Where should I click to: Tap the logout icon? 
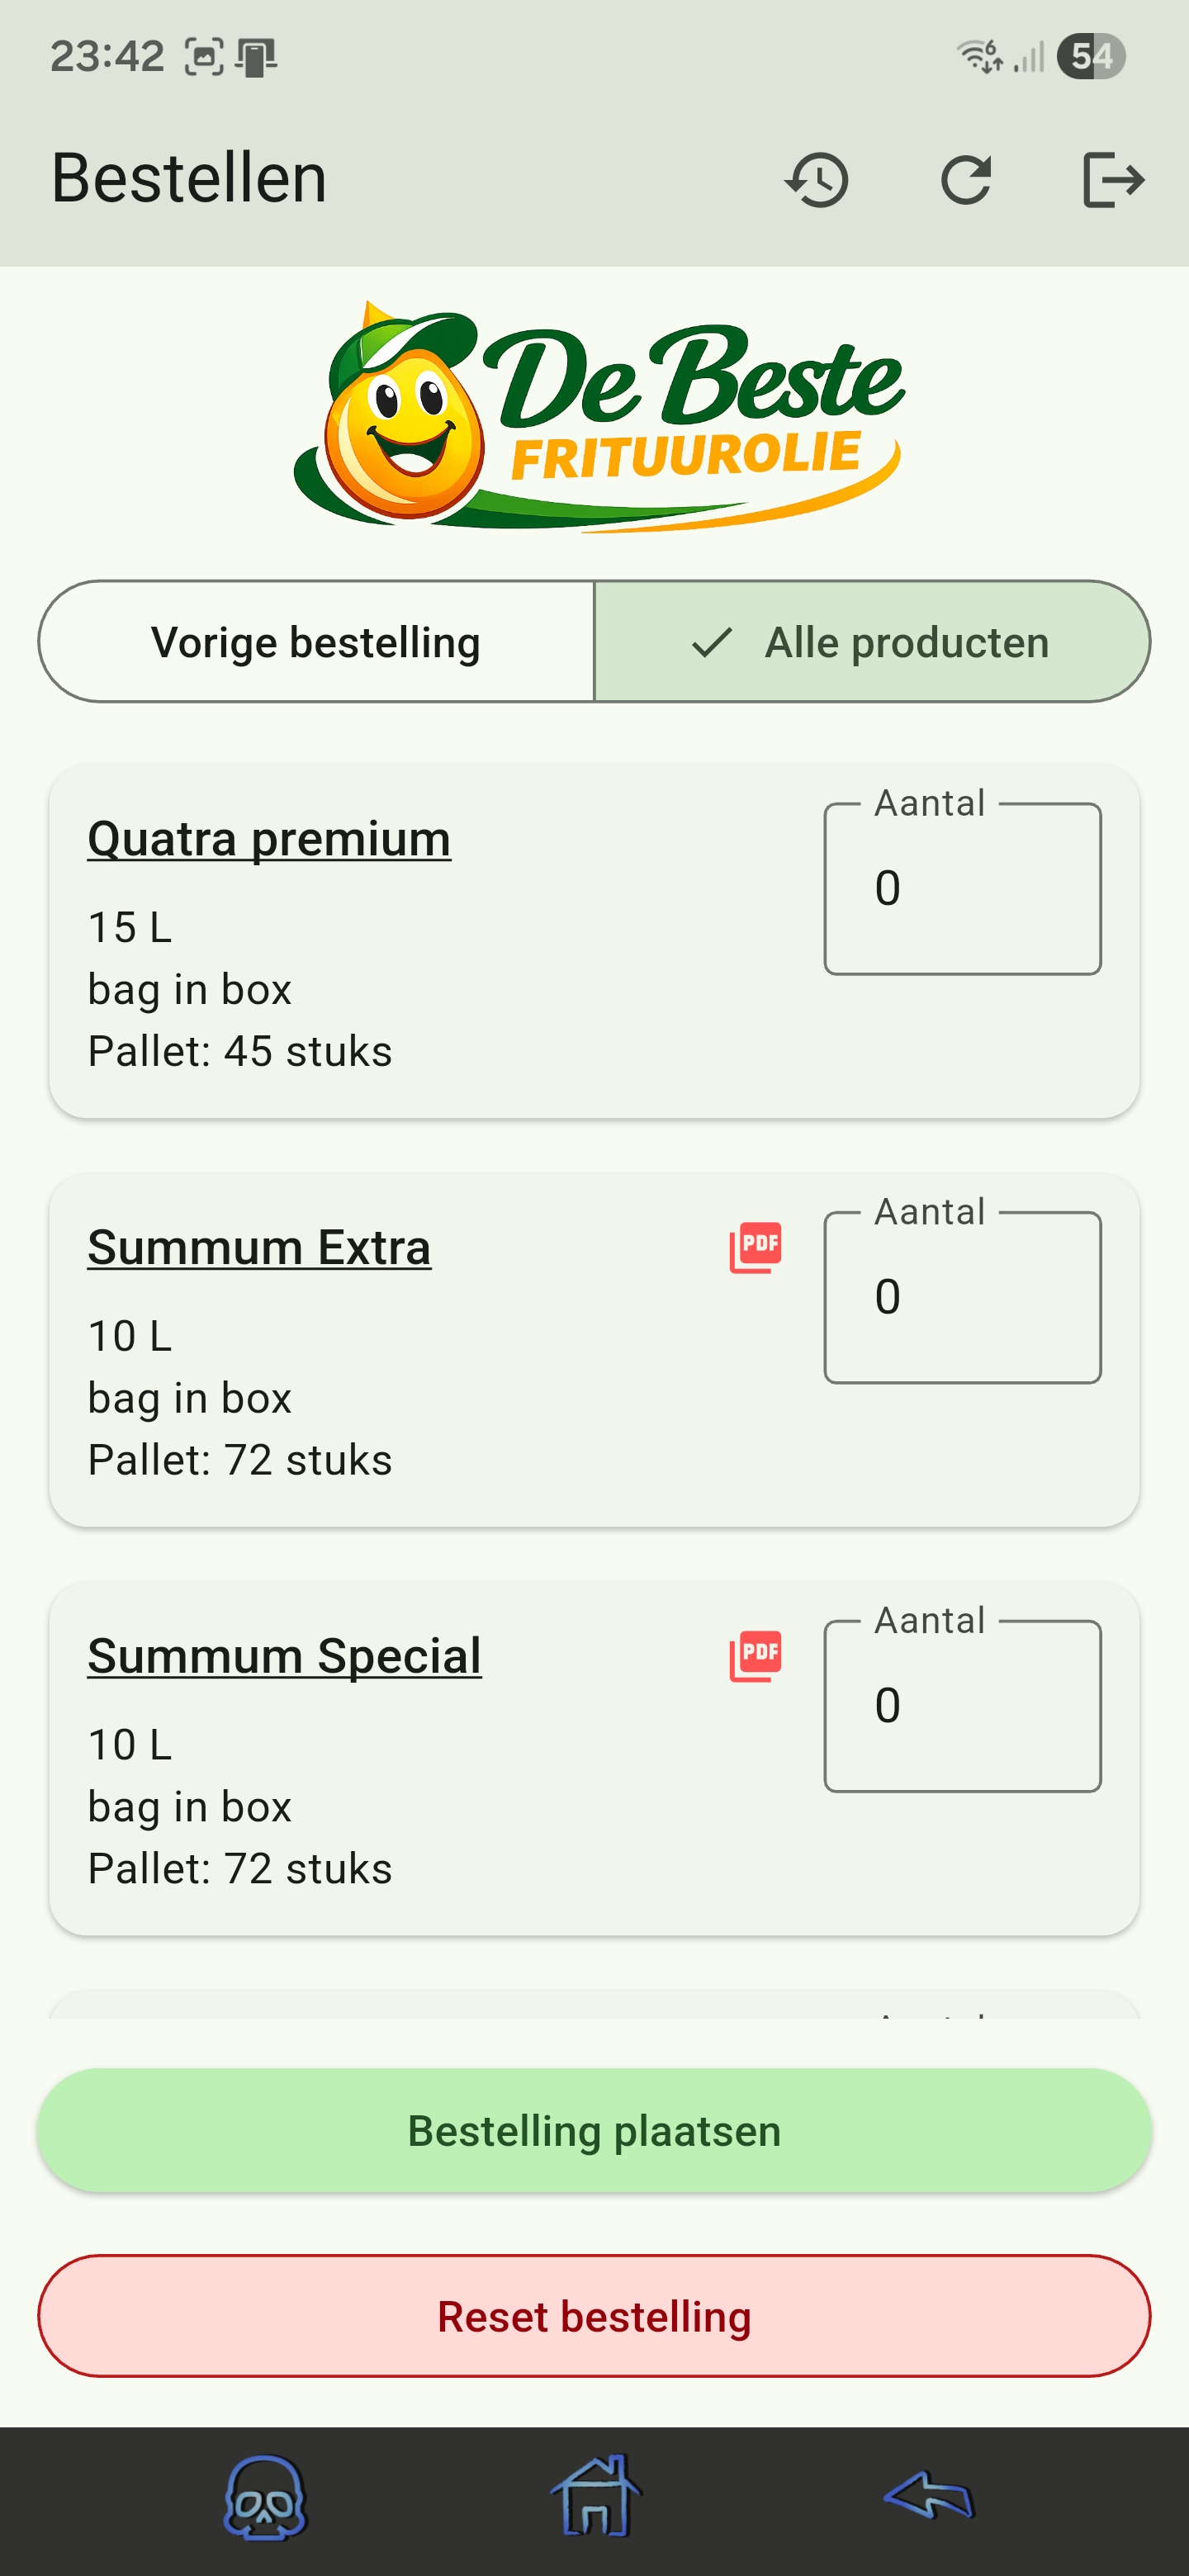1113,180
